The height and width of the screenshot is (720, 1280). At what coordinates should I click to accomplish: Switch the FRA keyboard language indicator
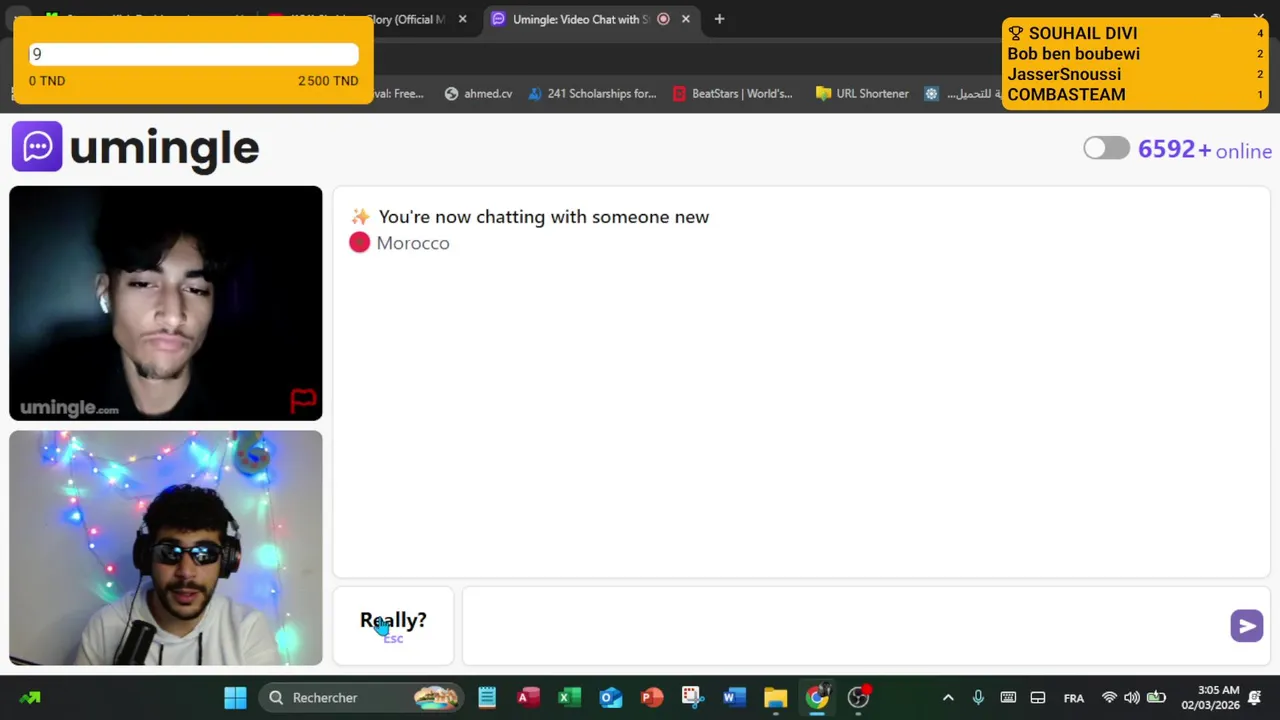click(x=1074, y=698)
